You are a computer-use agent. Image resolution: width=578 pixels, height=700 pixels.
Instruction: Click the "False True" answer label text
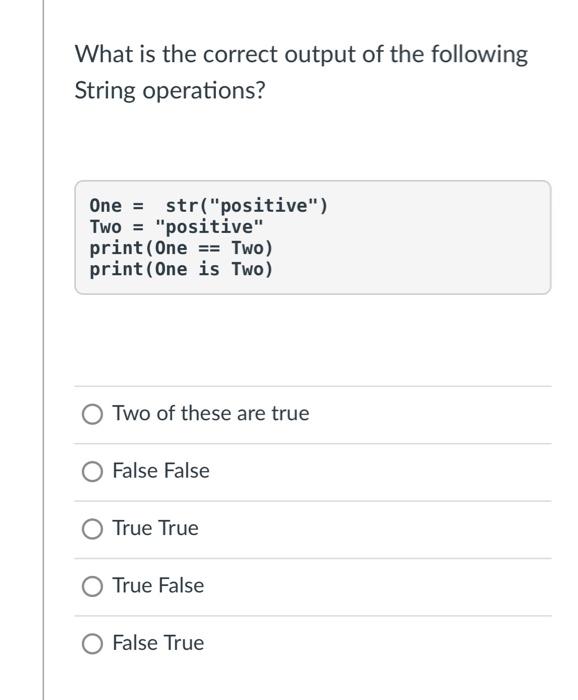tap(158, 643)
